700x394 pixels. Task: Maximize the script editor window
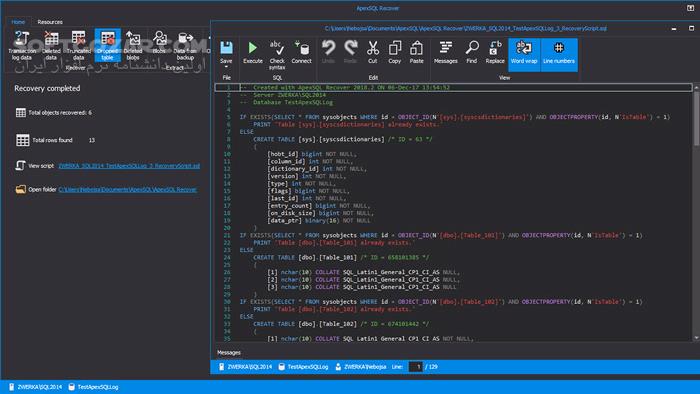pyautogui.click(x=691, y=28)
